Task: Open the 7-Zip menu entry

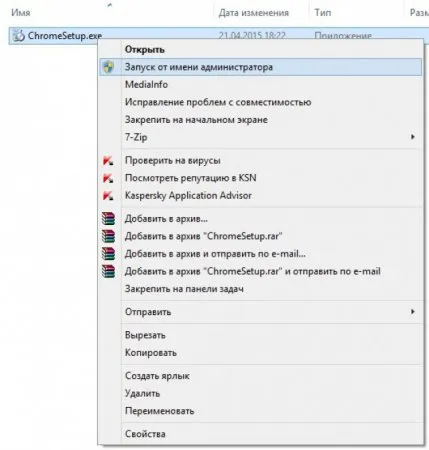Action: [261, 137]
